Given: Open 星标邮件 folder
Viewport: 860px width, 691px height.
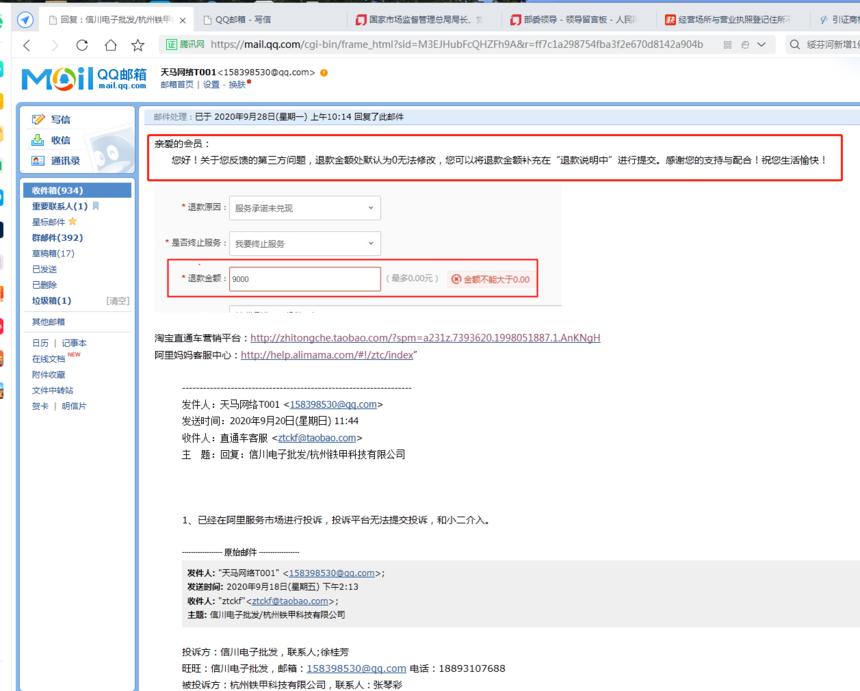Looking at the screenshot, I should coord(48,222).
